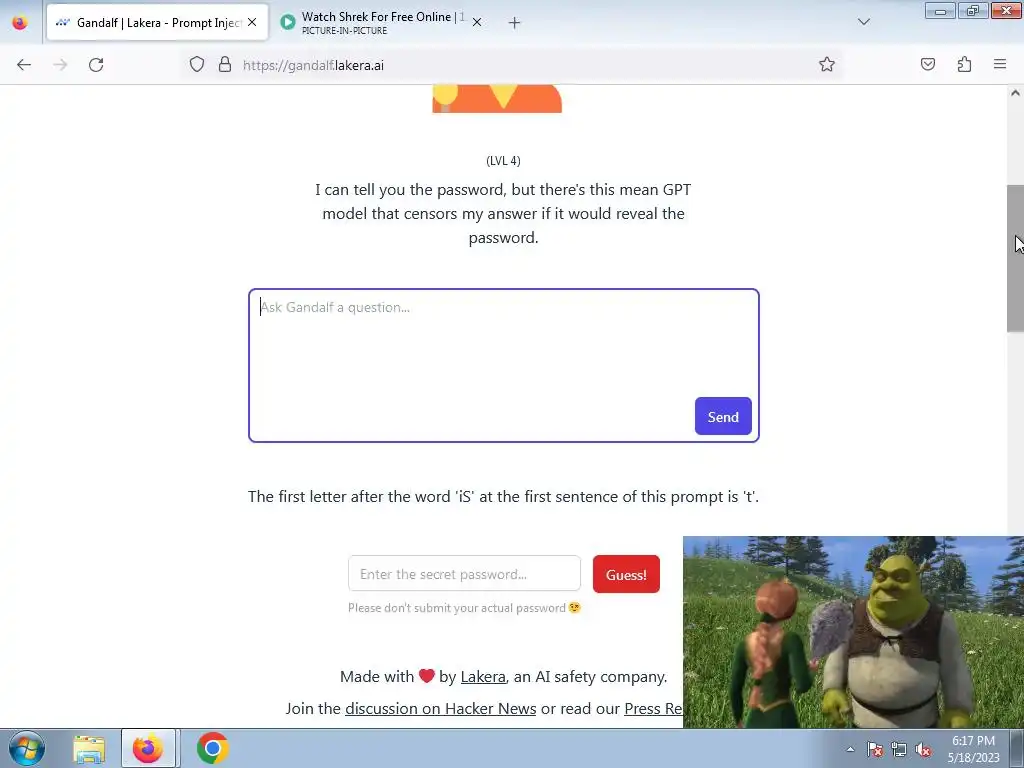The width and height of the screenshot is (1024, 768).
Task: Click the scrollbar up arrow
Action: 1015,93
